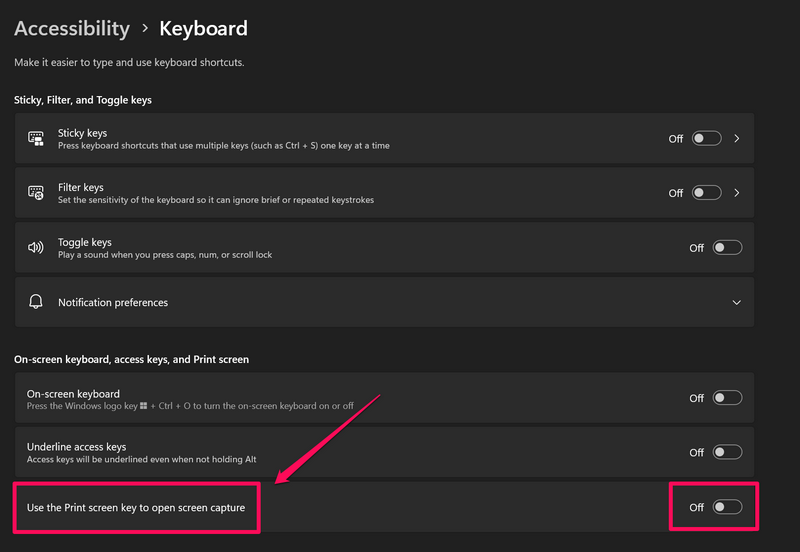The height and width of the screenshot is (552, 800).
Task: Enable Print screen key screen capture toggle
Action: [x=727, y=507]
